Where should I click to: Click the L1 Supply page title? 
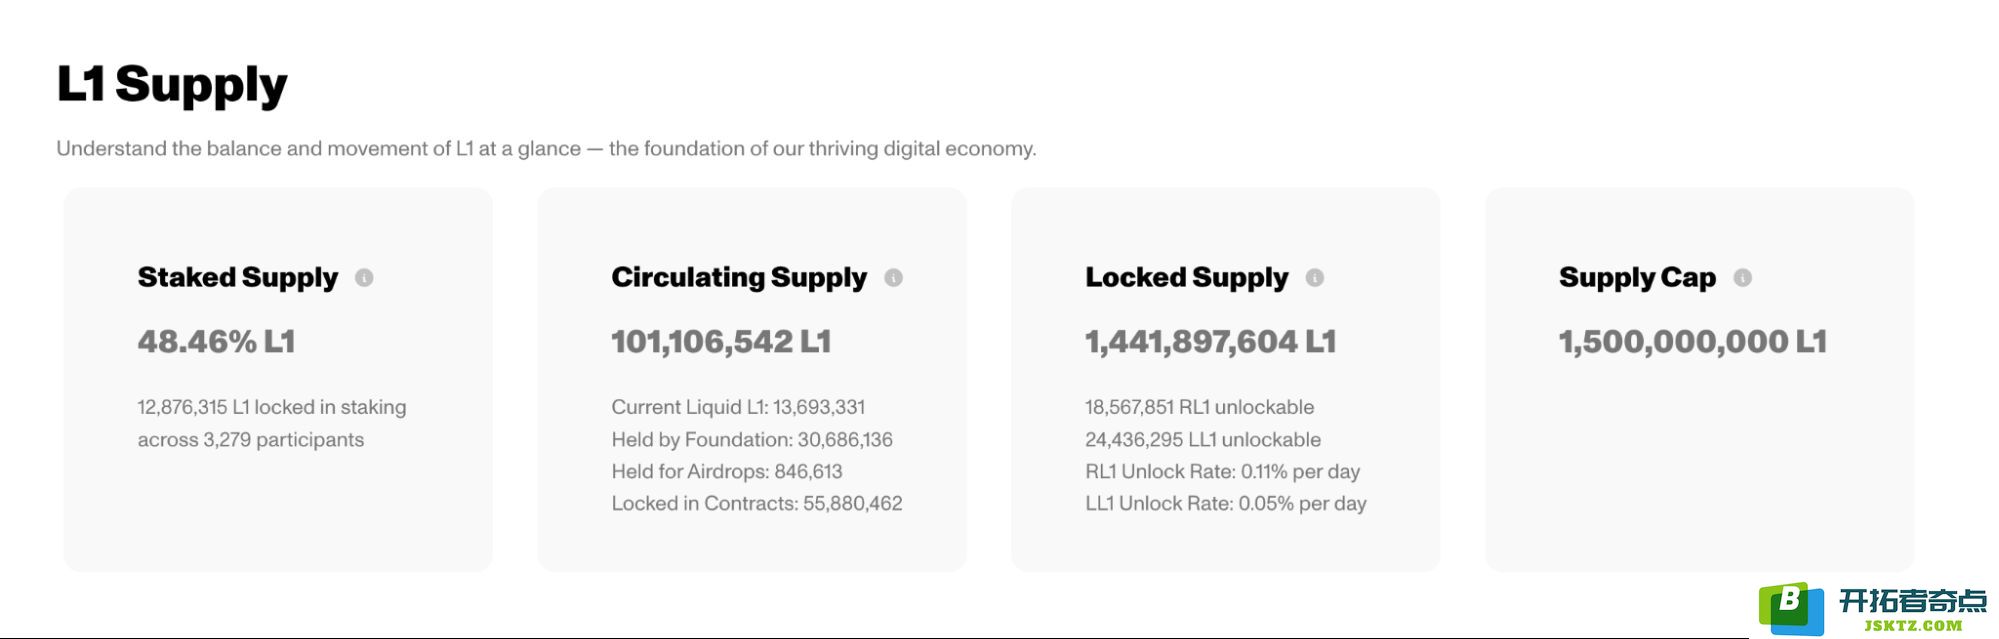172,85
